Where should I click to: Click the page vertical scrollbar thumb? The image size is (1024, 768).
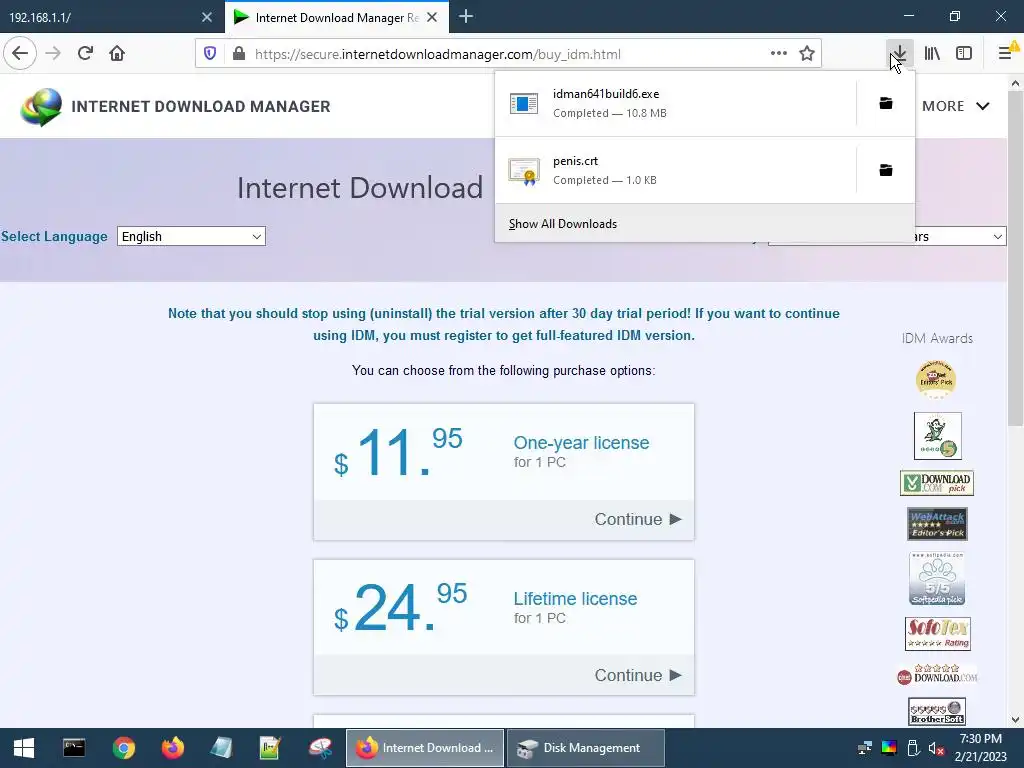tap(1015, 258)
